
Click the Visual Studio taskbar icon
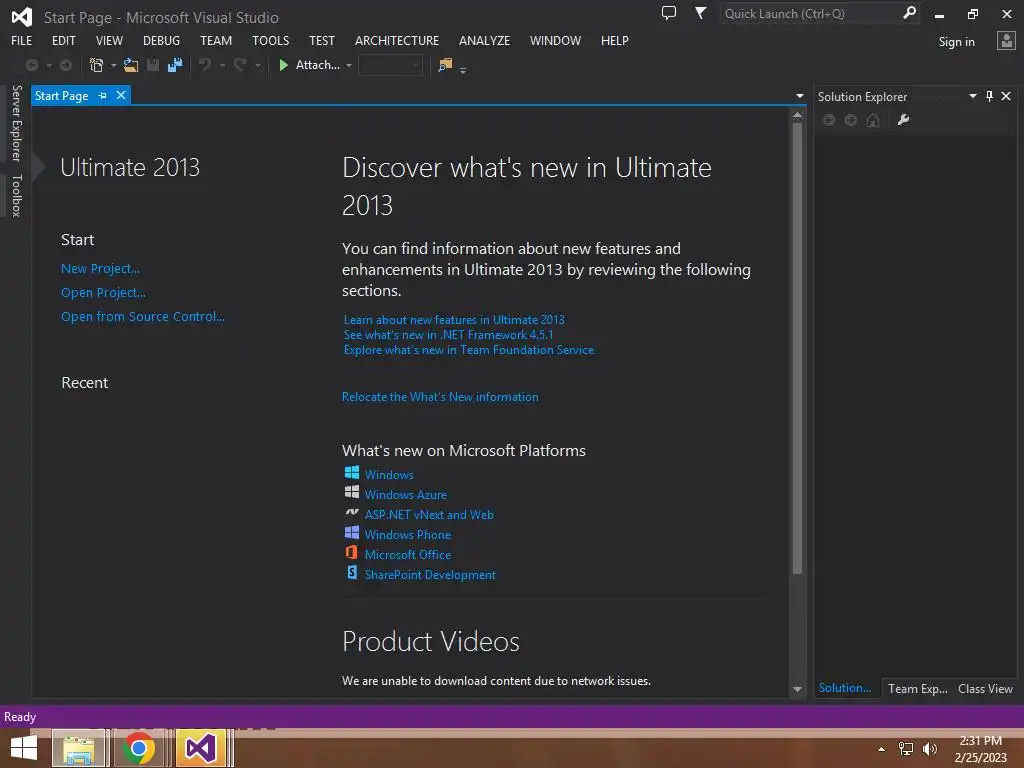200,748
